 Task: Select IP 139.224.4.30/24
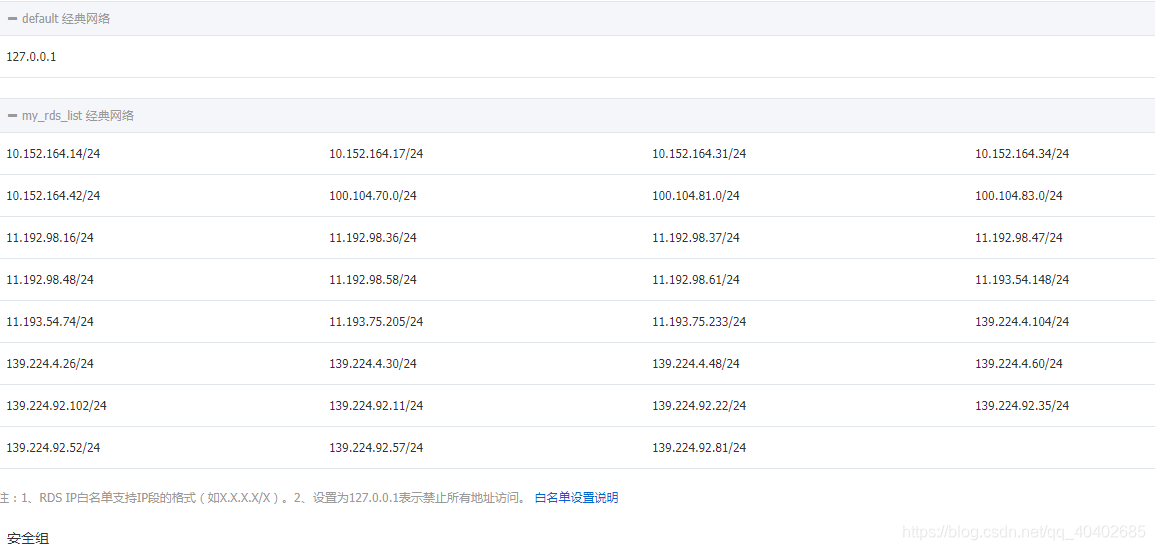click(x=373, y=364)
